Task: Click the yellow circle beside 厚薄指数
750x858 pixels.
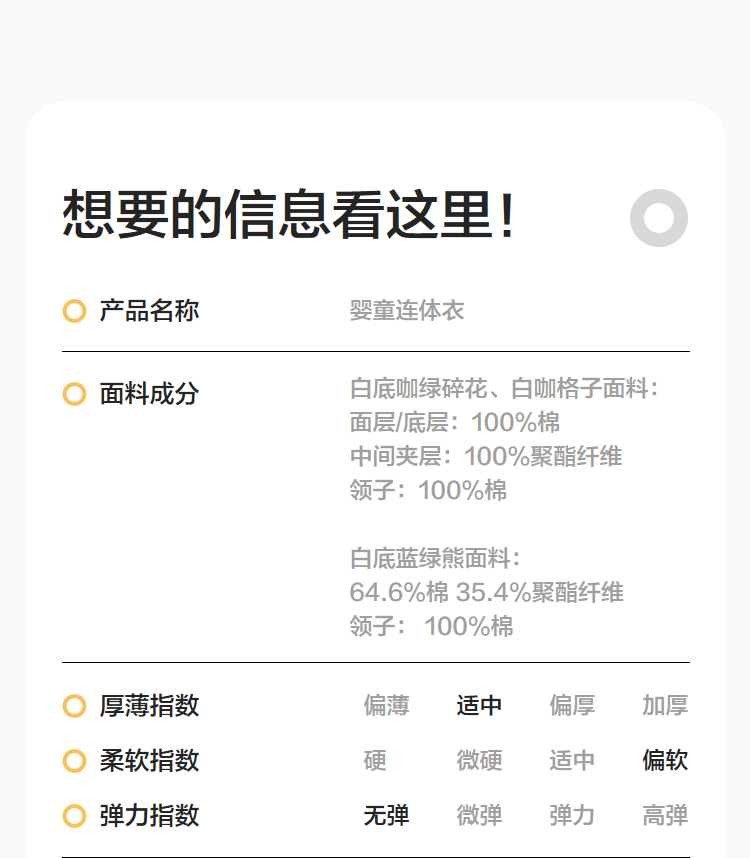Action: [x=74, y=706]
